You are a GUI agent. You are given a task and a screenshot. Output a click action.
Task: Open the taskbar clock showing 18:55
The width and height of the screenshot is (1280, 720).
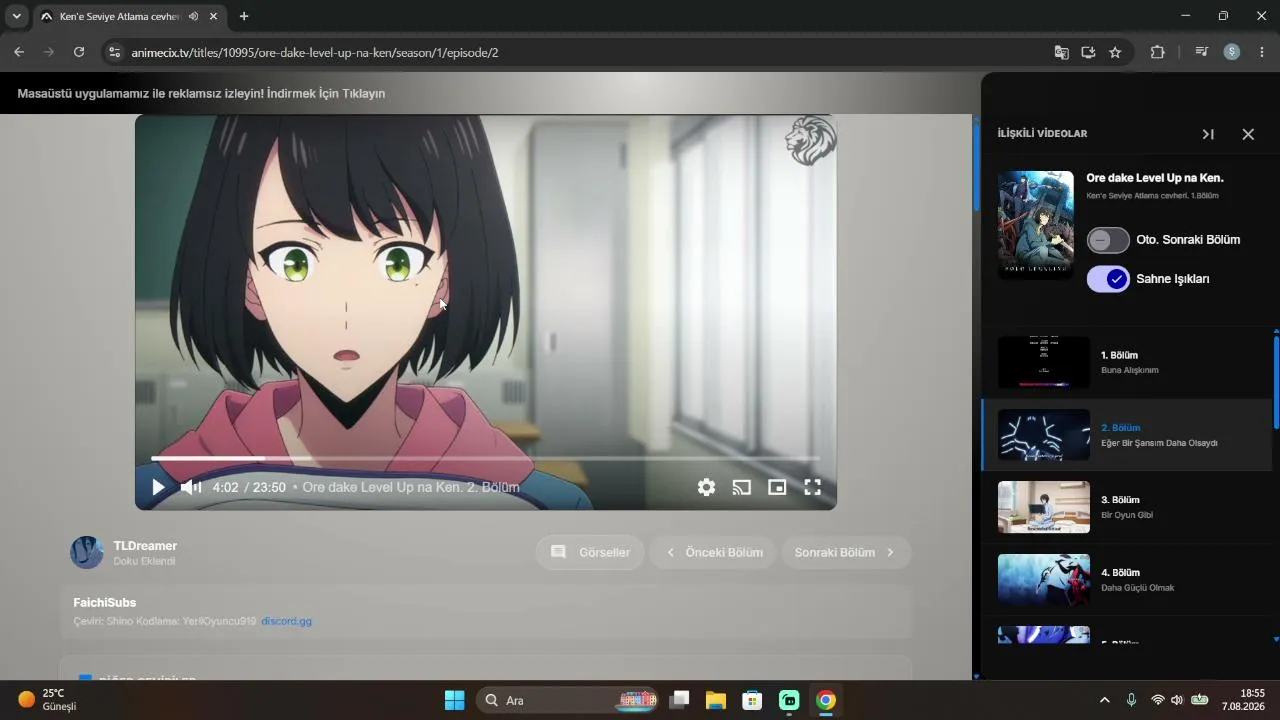tap(1245, 700)
